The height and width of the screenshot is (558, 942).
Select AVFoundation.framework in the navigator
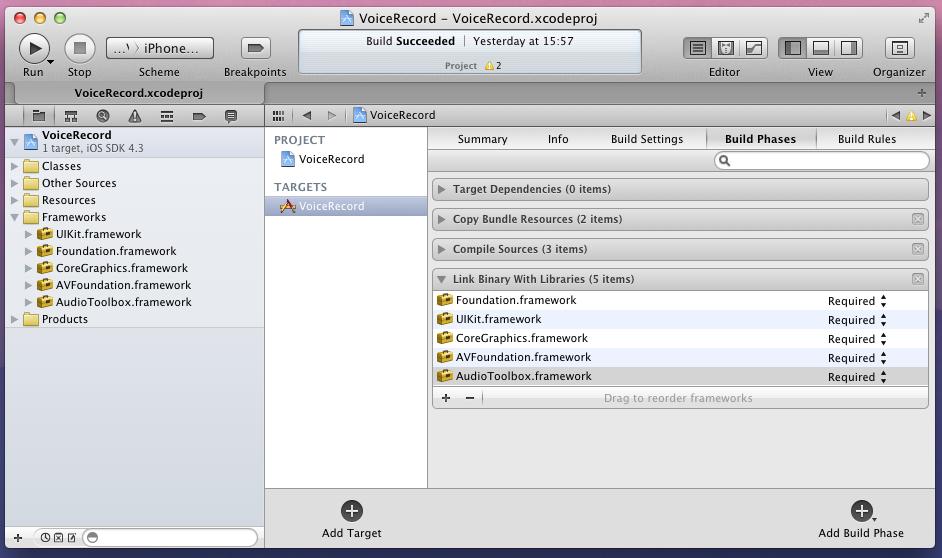tap(123, 285)
